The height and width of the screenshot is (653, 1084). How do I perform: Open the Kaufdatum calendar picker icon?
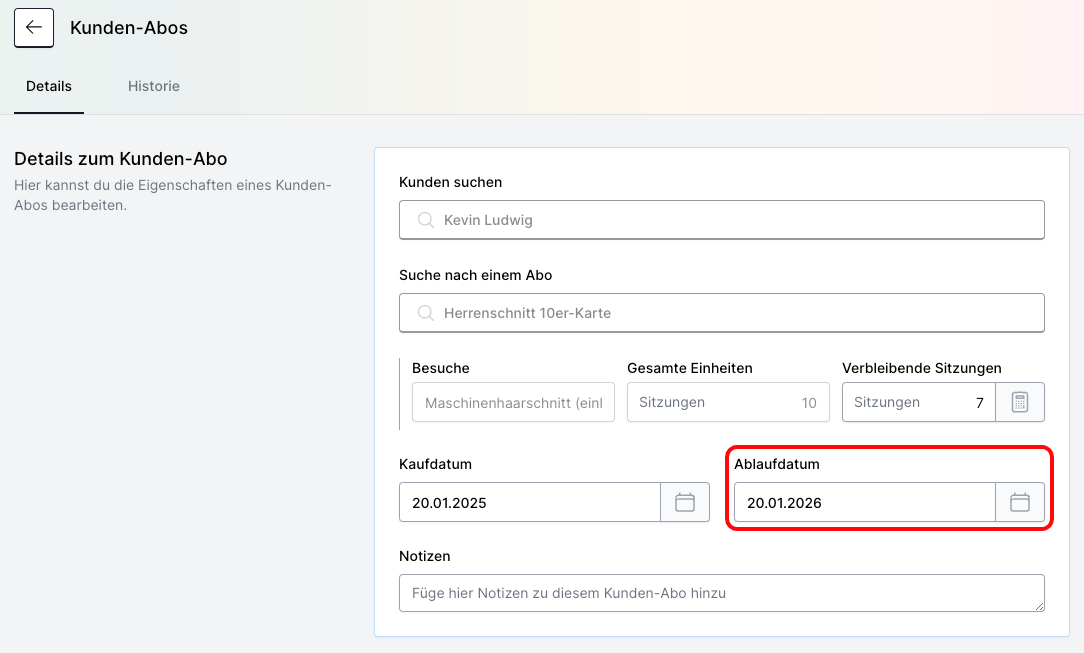[685, 502]
